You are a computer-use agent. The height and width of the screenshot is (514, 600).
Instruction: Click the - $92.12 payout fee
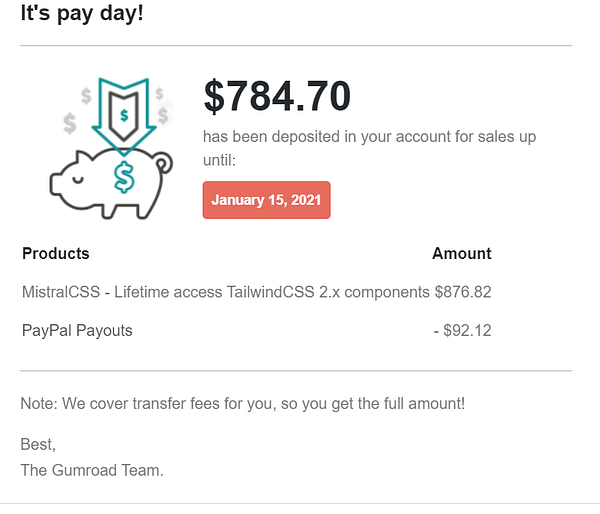(x=468, y=330)
